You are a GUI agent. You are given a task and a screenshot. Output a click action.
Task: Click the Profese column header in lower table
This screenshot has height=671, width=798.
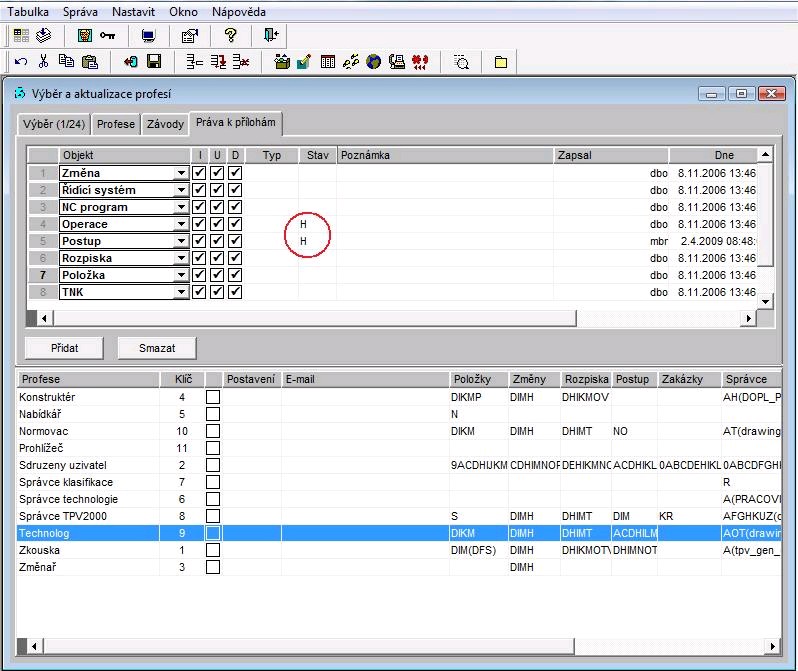(x=88, y=379)
